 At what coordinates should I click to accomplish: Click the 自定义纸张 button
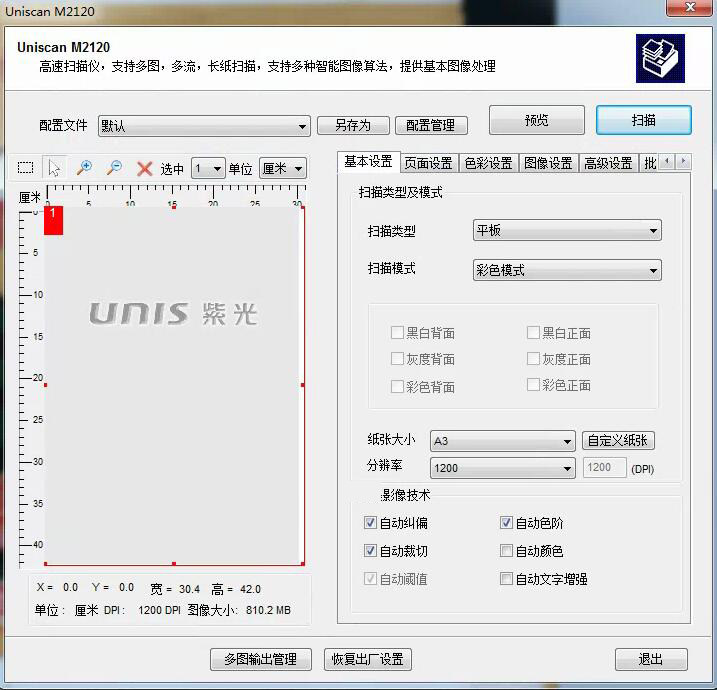pos(618,441)
